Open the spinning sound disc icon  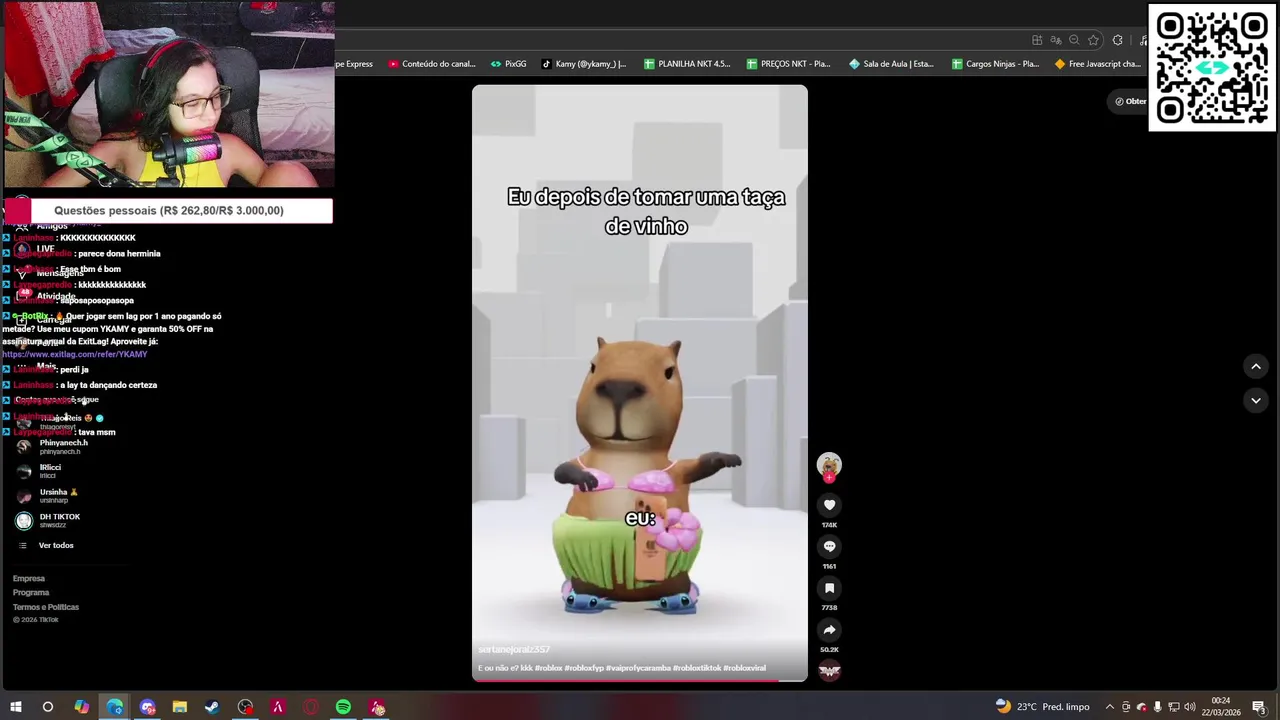pos(829,670)
